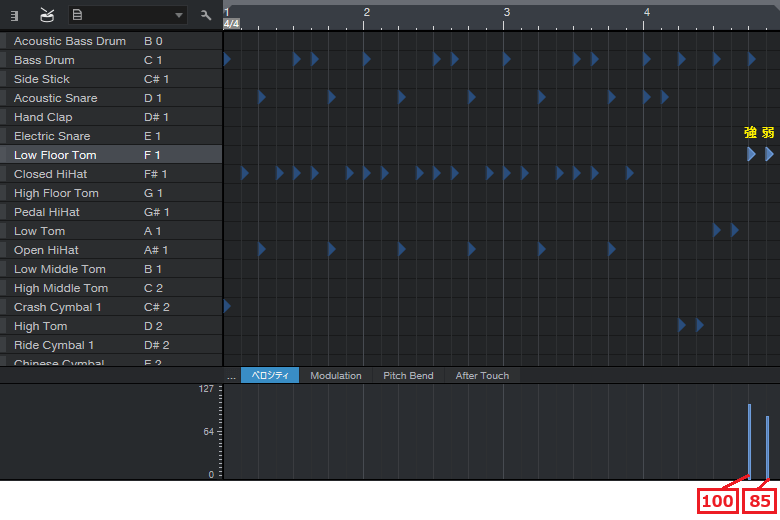Click bar 3 on timeline ruler
The width and height of the screenshot is (780, 520).
point(505,14)
